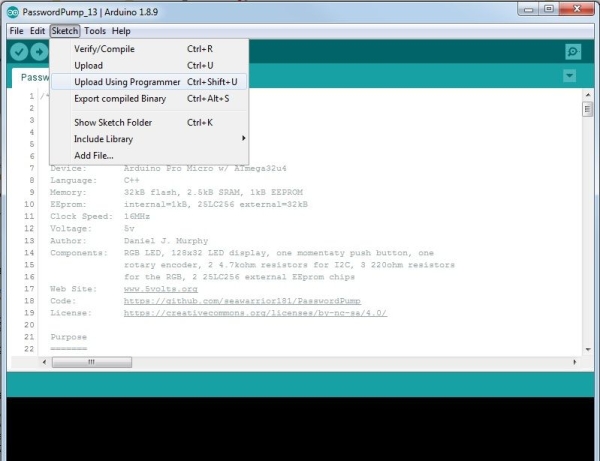This screenshot has height=461, width=600.
Task: Open the Edit menu
Action: [38, 31]
